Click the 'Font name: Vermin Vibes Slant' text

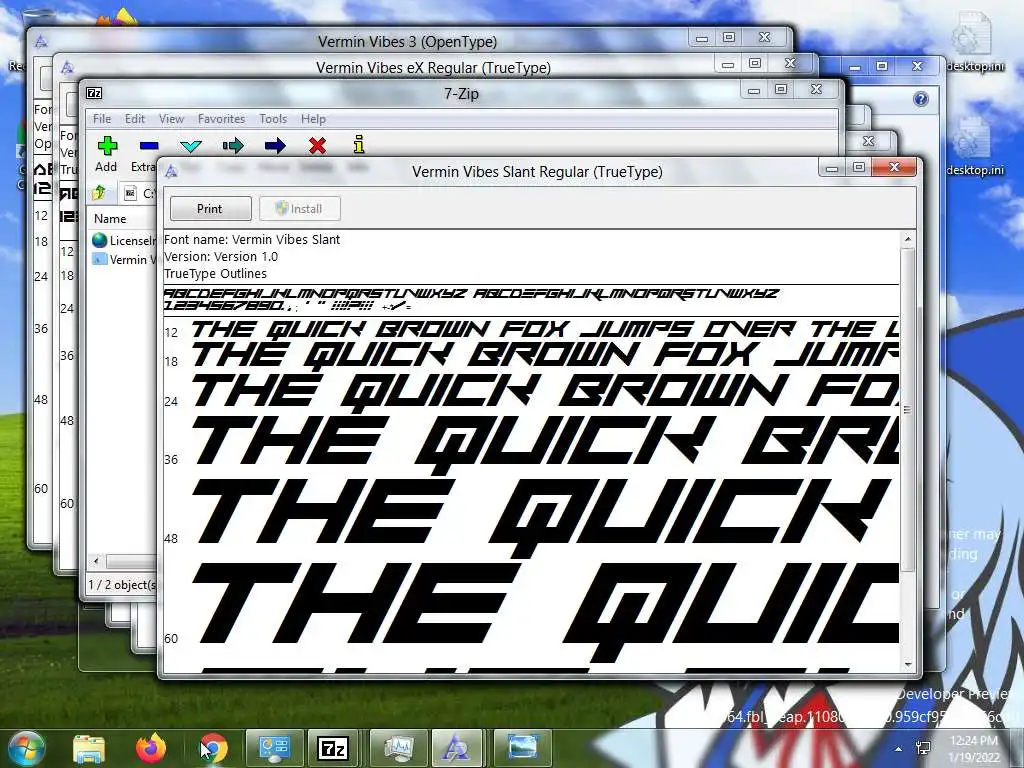tap(252, 240)
